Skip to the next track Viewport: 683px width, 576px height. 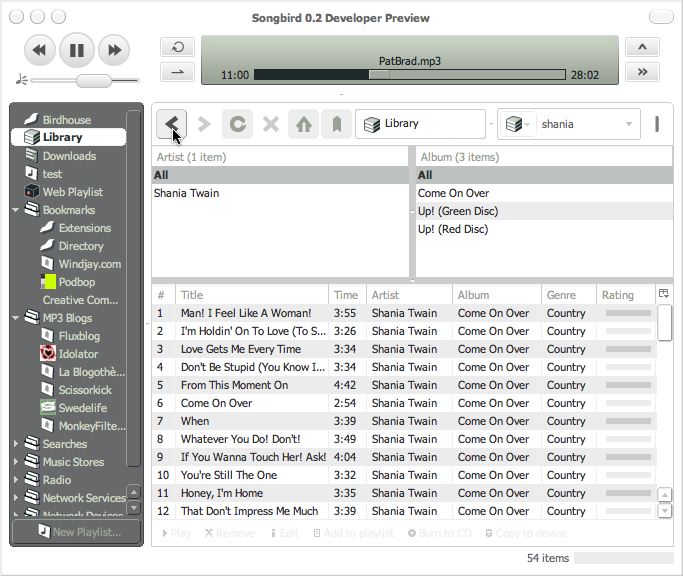(114, 49)
